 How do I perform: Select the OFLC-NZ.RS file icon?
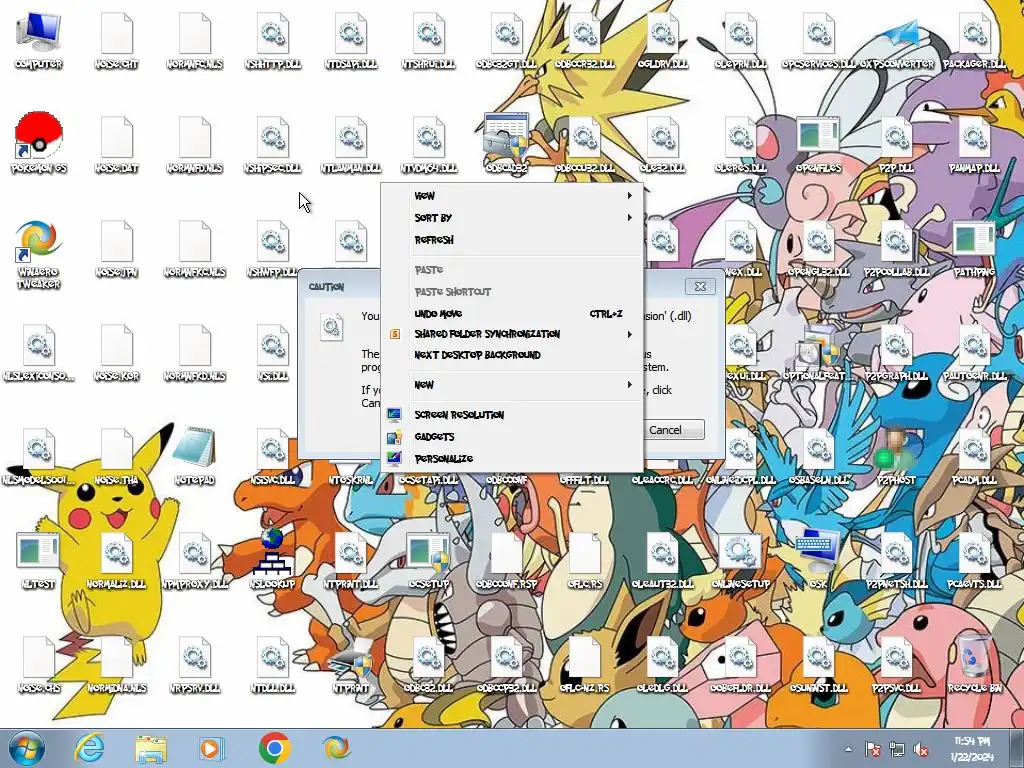[584, 663]
